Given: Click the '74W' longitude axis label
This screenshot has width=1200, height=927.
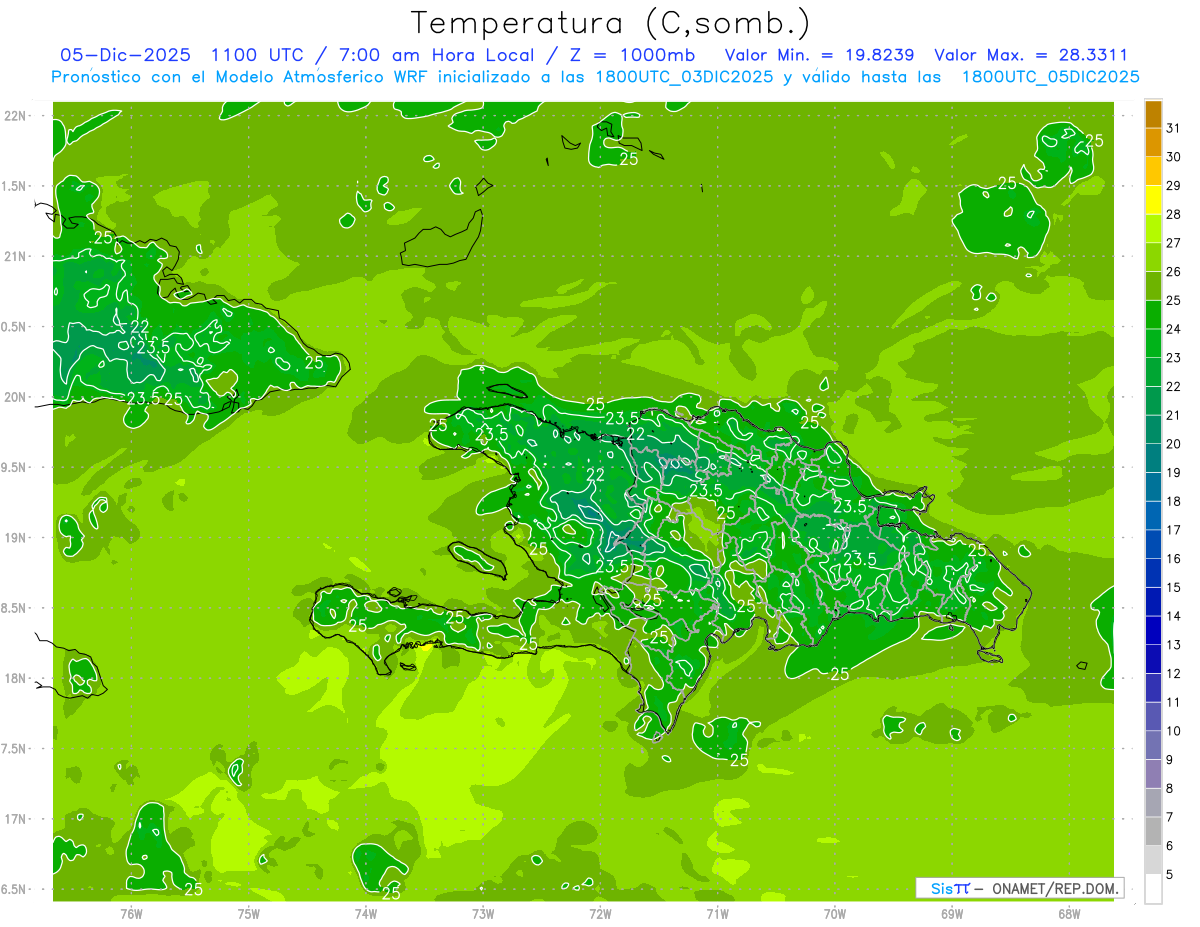Looking at the screenshot, I should pyautogui.click(x=366, y=914).
